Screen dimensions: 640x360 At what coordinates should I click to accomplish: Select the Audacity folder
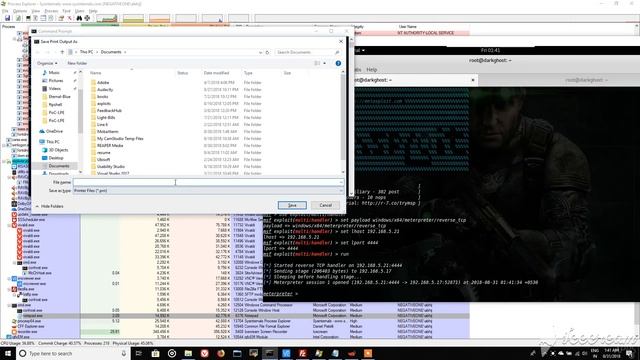[105, 89]
